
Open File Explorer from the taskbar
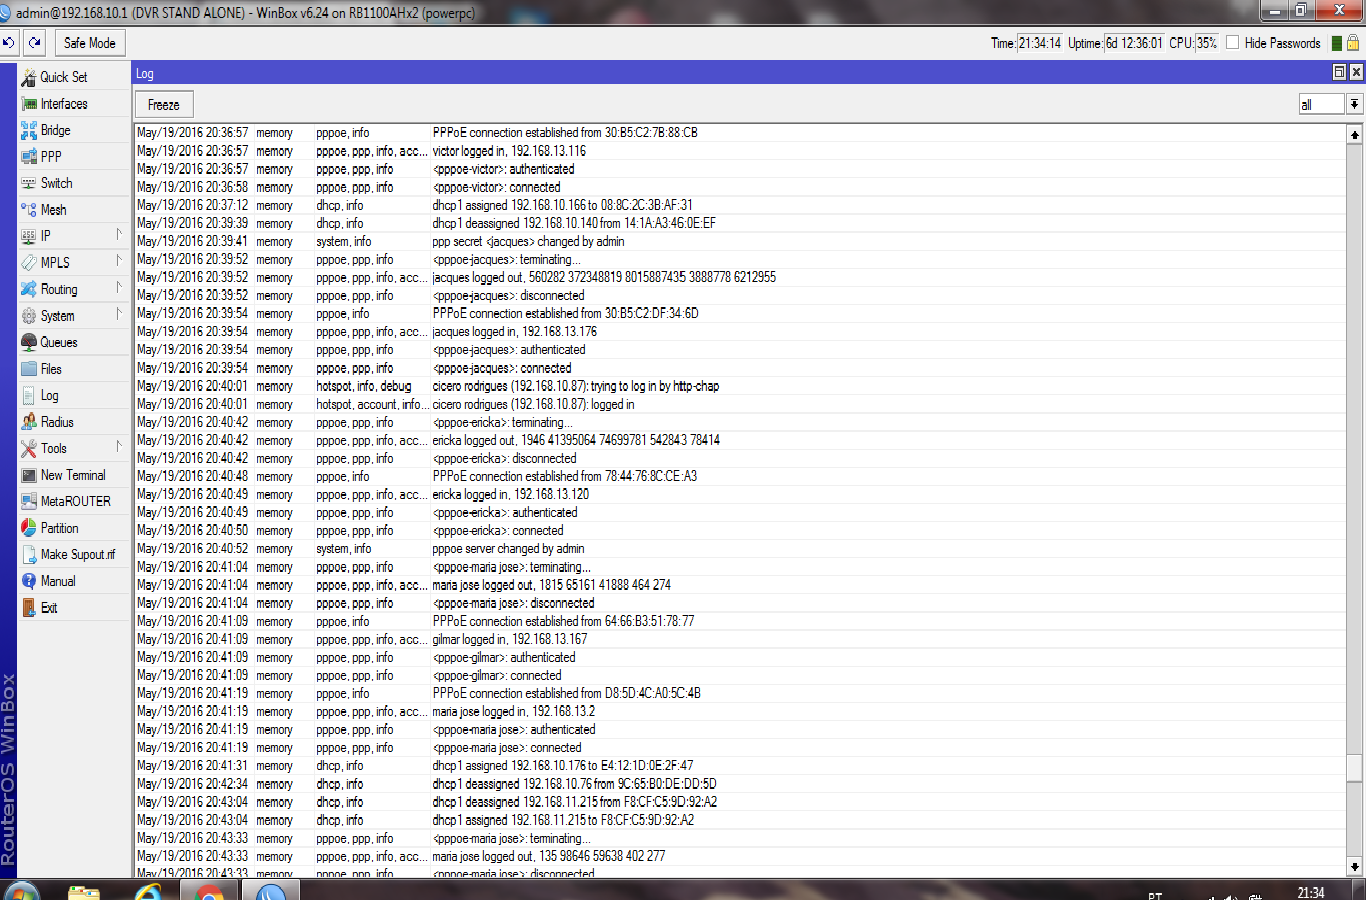[x=84, y=891]
